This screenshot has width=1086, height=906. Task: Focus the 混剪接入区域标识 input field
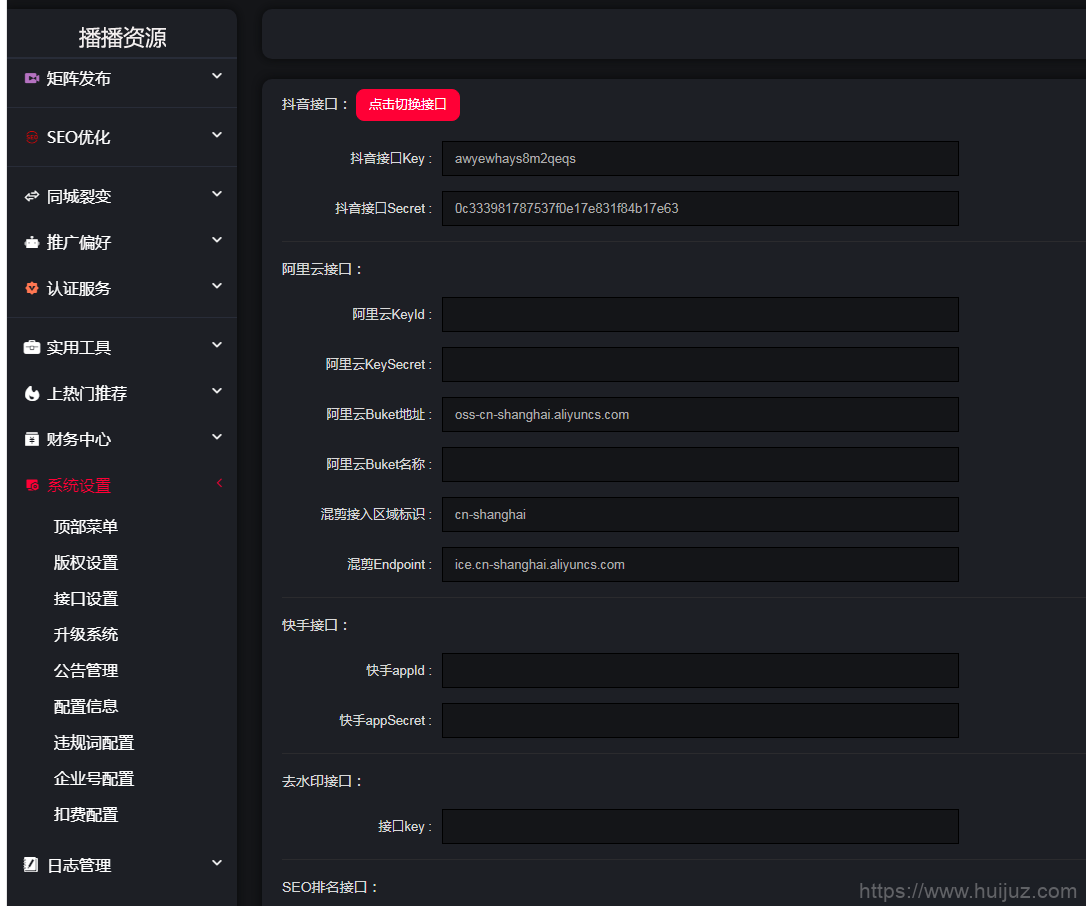(700, 515)
